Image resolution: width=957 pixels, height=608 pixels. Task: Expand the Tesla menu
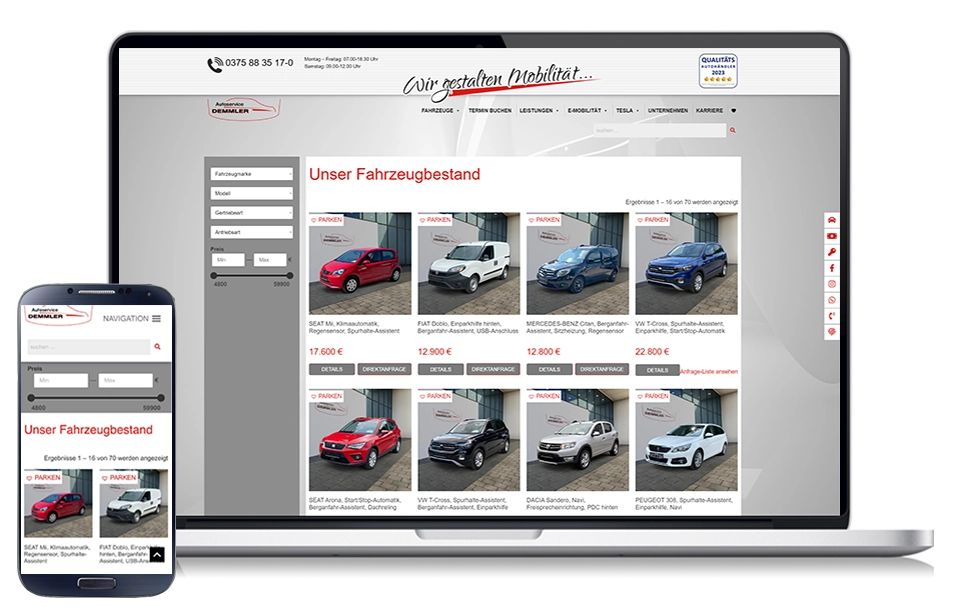(627, 110)
